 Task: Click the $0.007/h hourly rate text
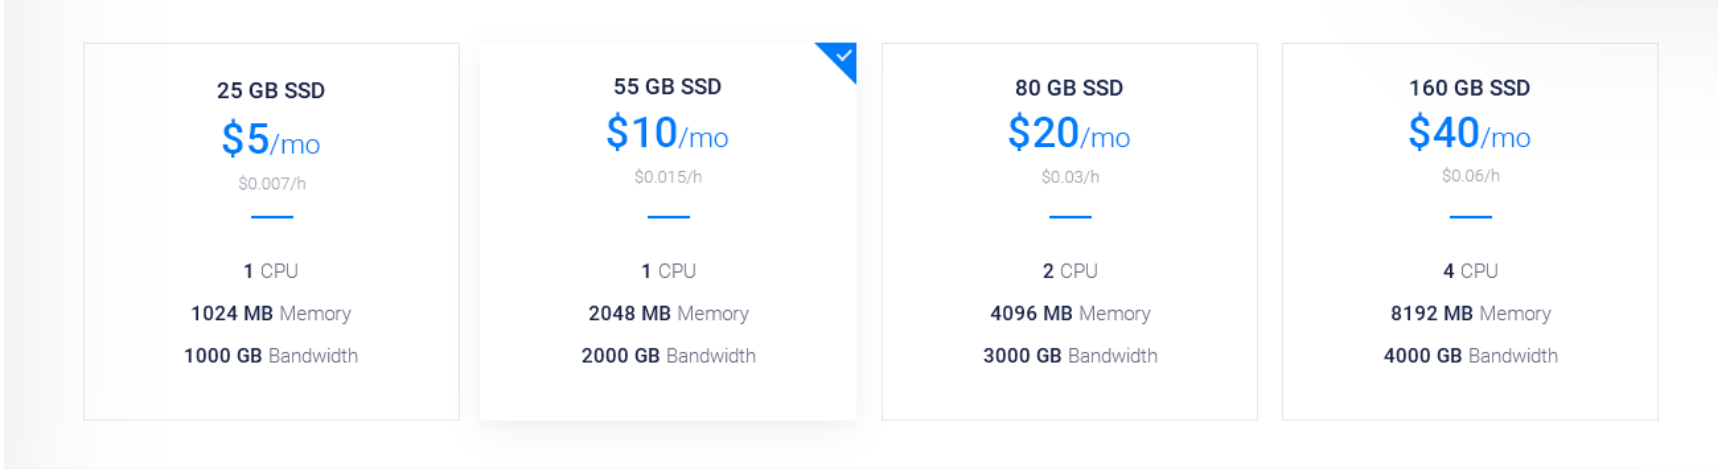pyautogui.click(x=272, y=183)
